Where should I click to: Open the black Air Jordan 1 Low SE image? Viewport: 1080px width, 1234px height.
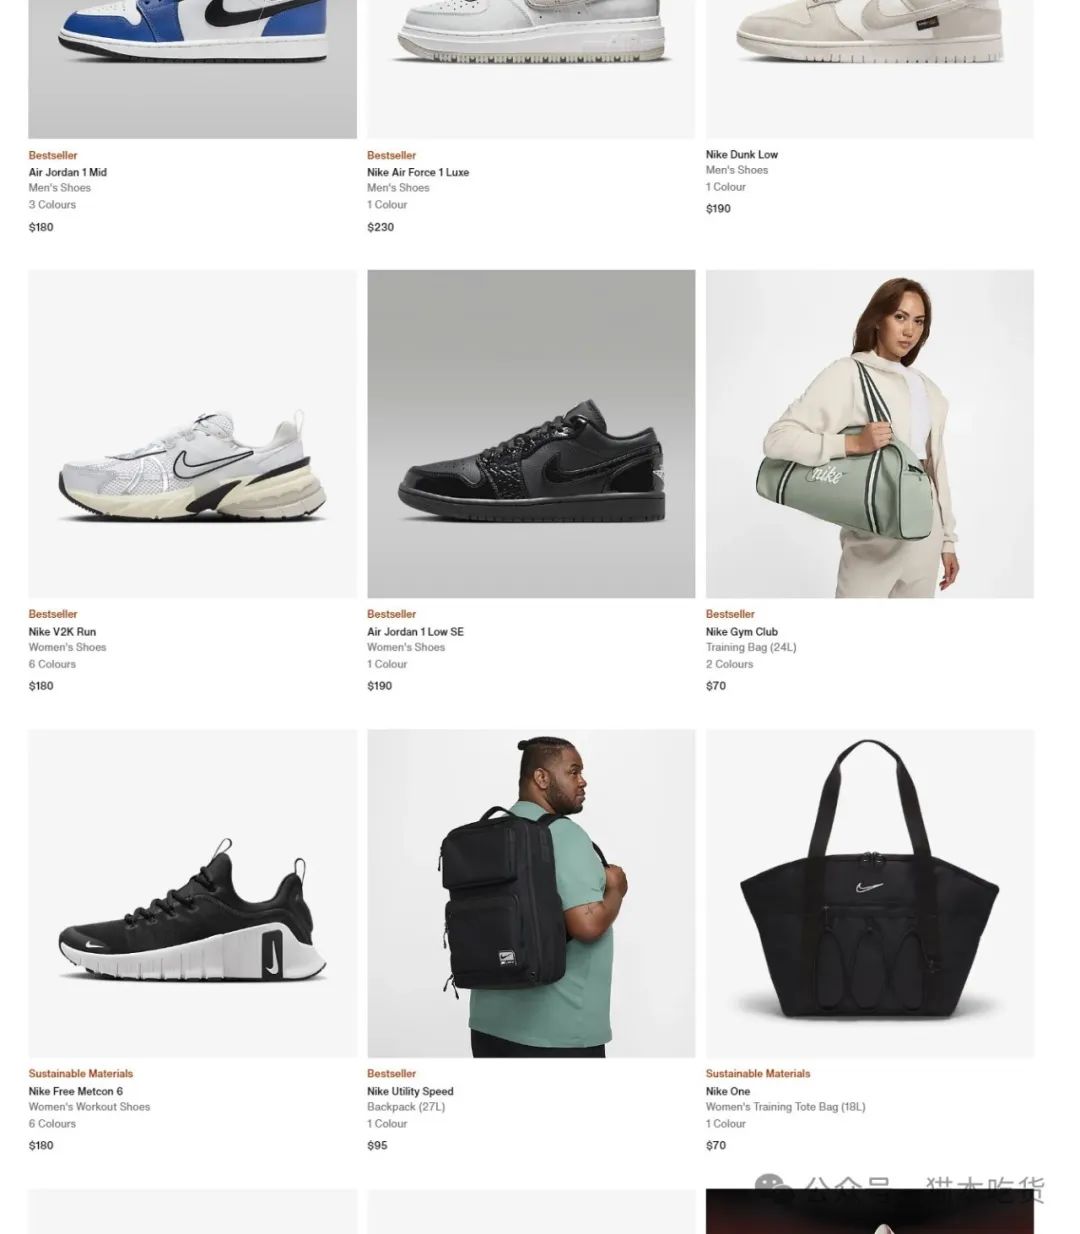(x=531, y=434)
